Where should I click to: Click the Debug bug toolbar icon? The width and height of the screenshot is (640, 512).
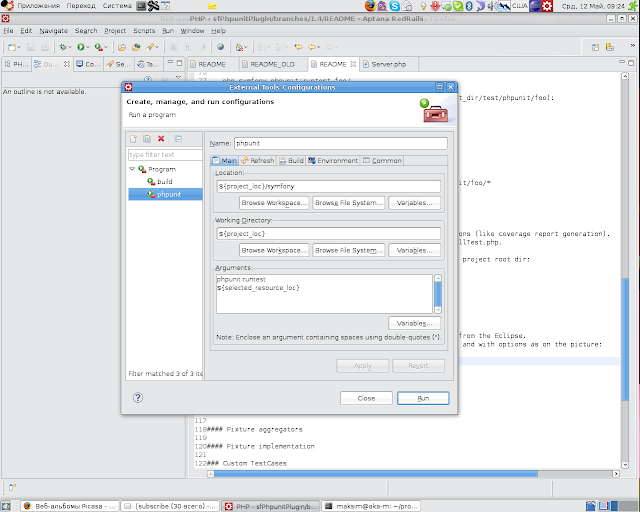point(62,47)
